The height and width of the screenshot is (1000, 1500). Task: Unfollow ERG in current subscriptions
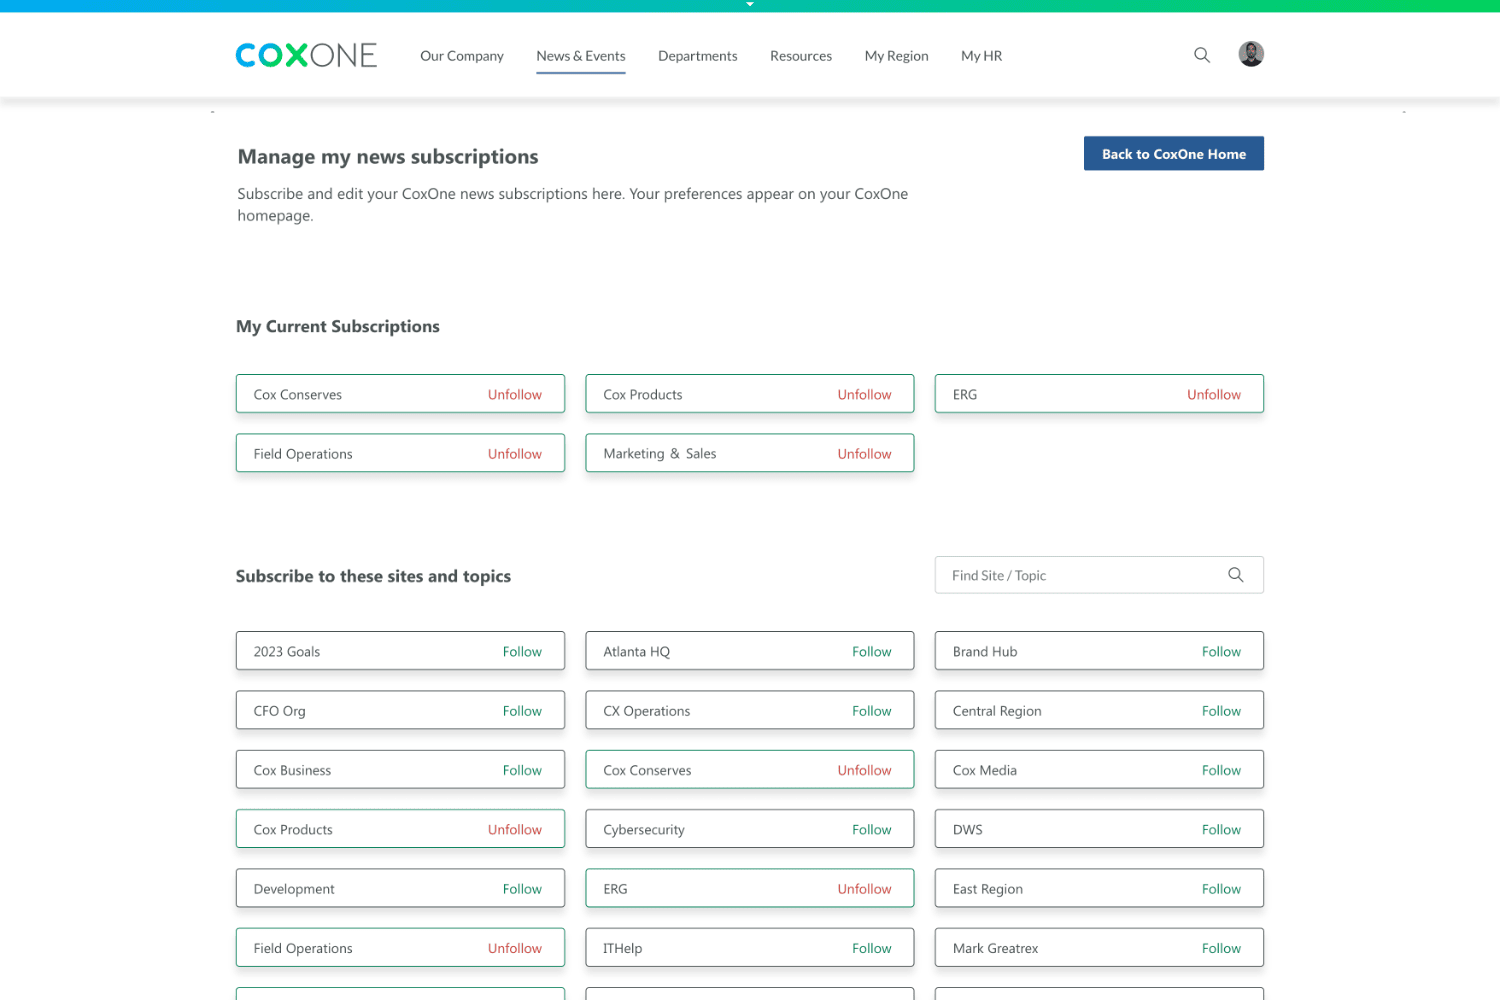pos(1214,395)
